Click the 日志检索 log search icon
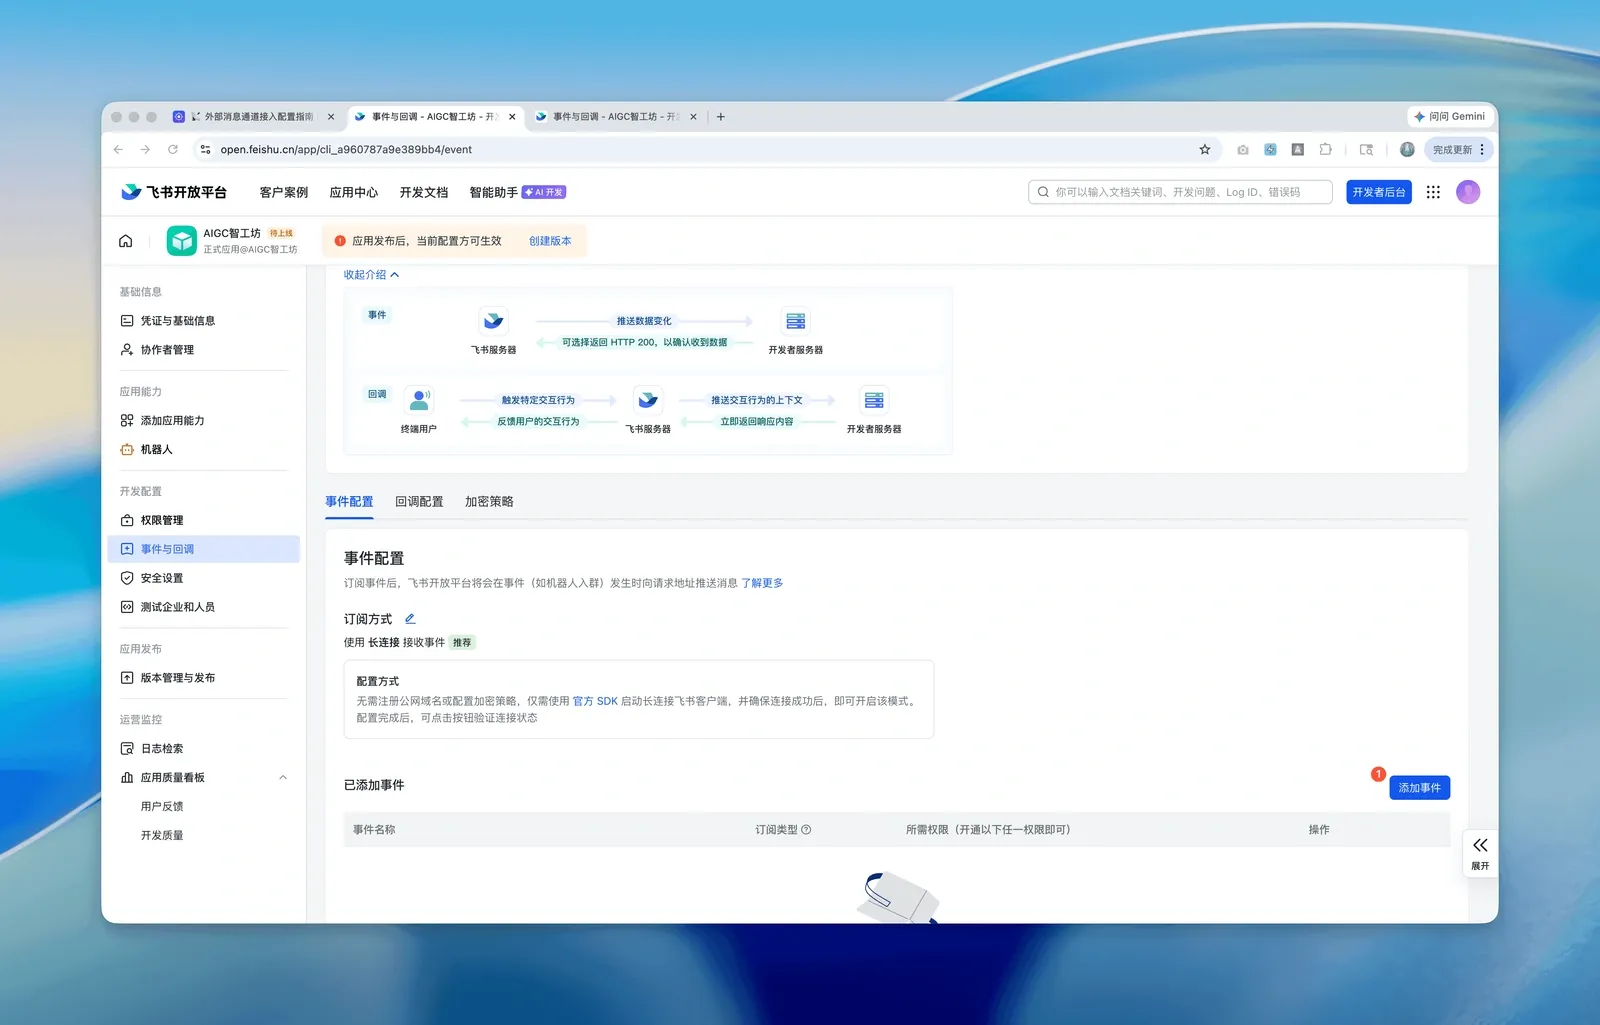This screenshot has height=1025, width=1600. (127, 749)
